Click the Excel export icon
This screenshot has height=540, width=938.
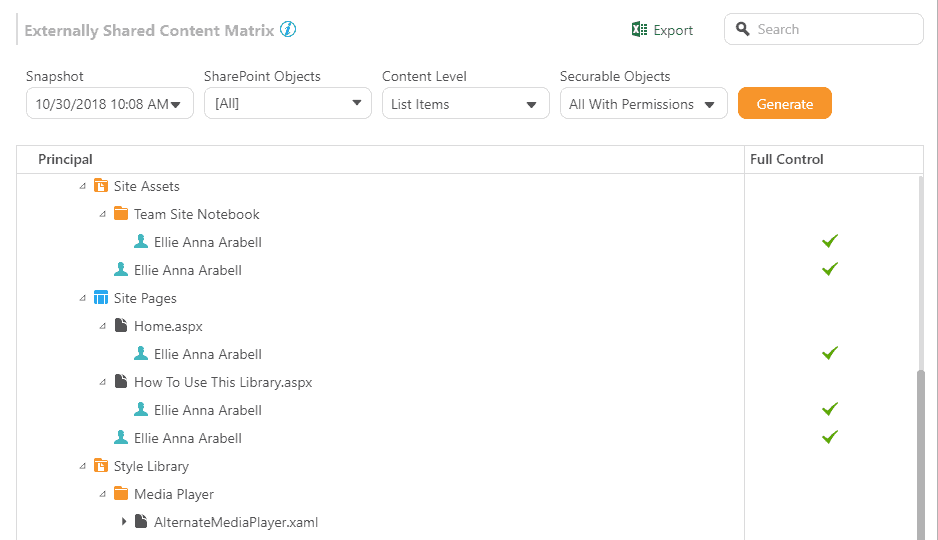640,30
